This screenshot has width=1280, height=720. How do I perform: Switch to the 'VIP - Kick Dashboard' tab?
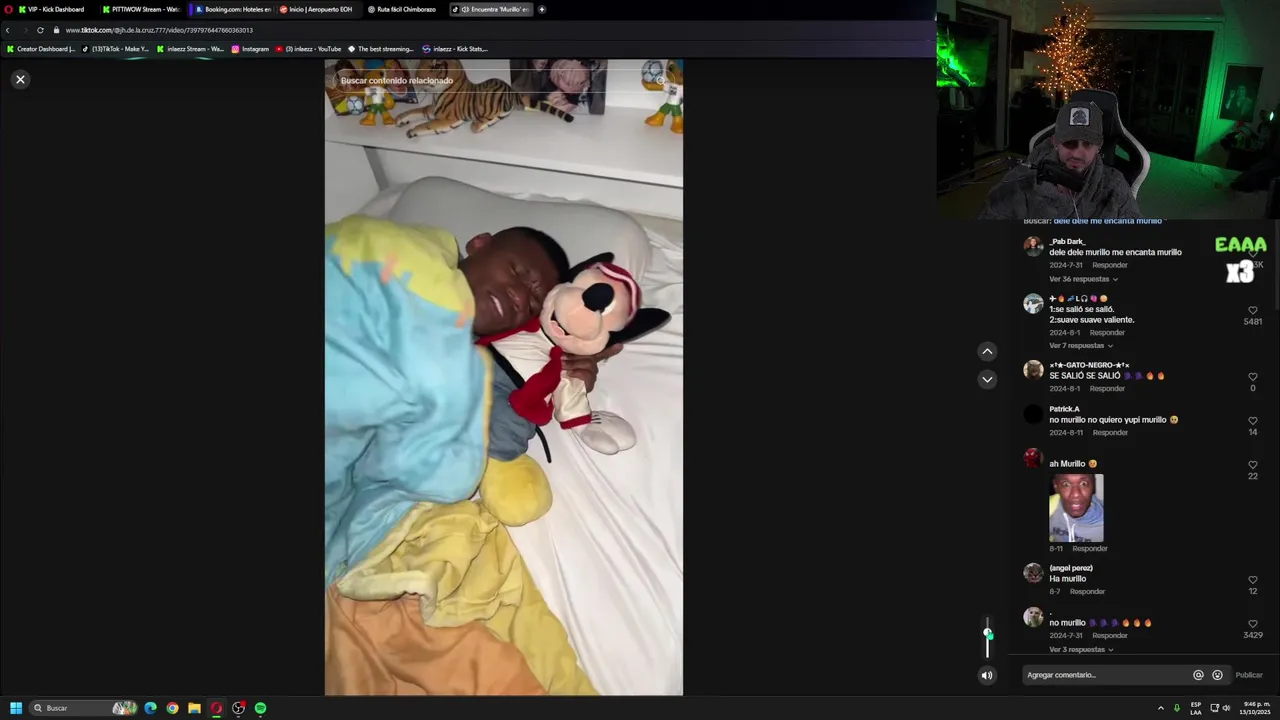point(50,9)
